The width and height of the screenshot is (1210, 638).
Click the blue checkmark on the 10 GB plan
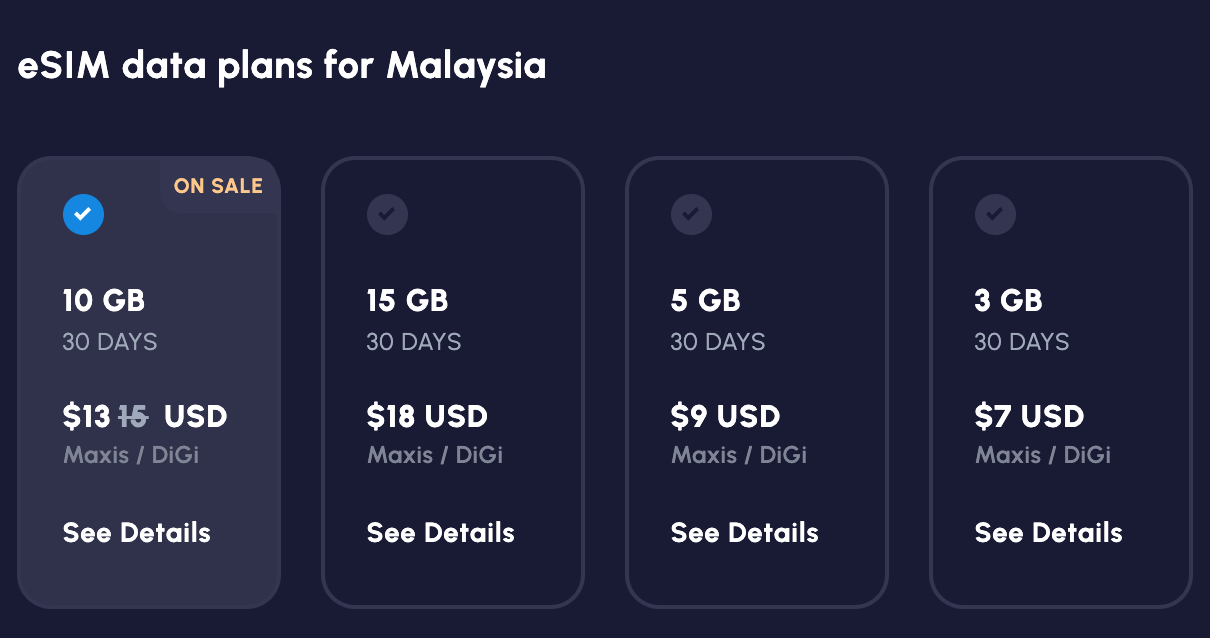(83, 214)
